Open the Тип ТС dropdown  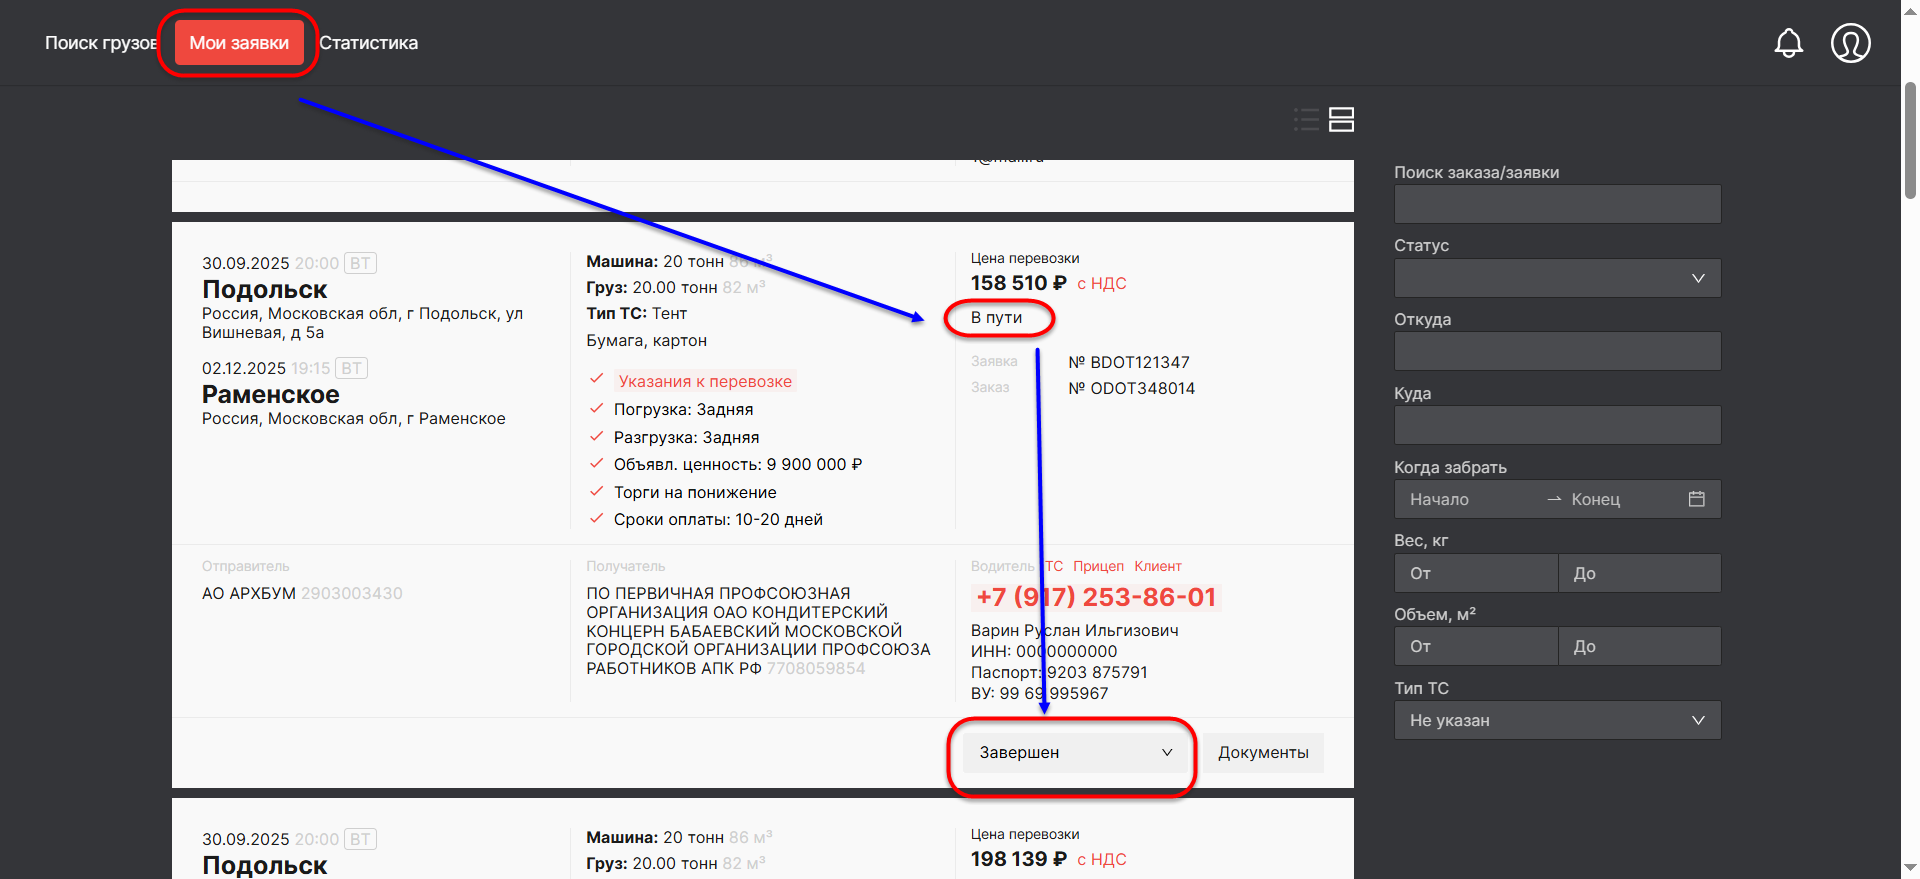click(x=1556, y=720)
